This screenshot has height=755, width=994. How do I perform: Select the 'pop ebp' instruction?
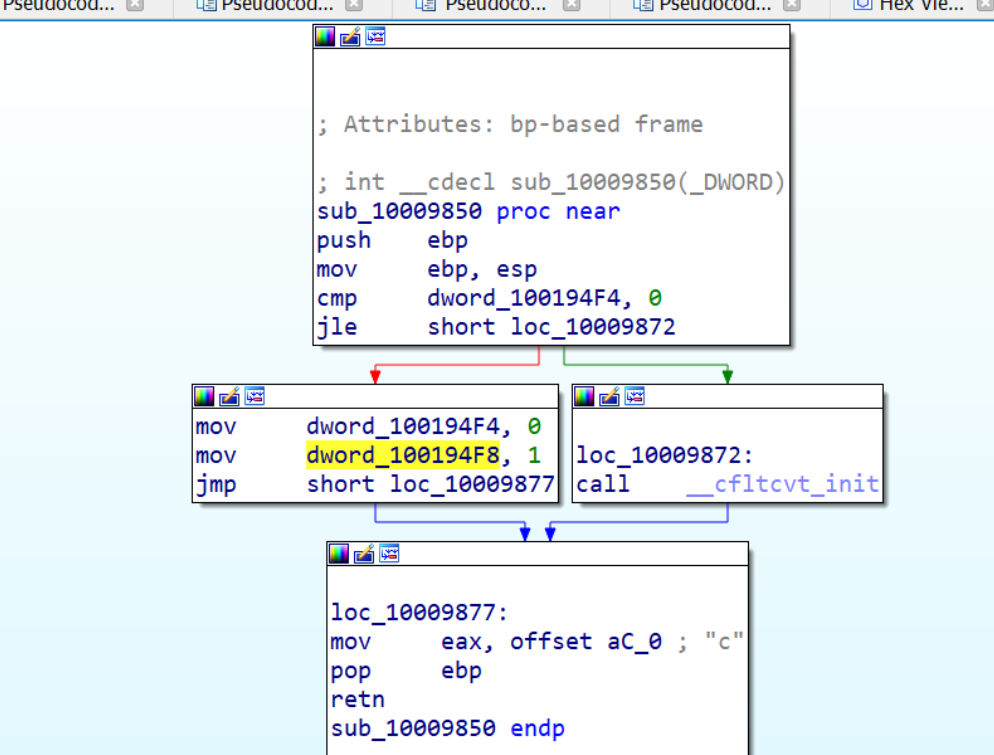coord(406,671)
